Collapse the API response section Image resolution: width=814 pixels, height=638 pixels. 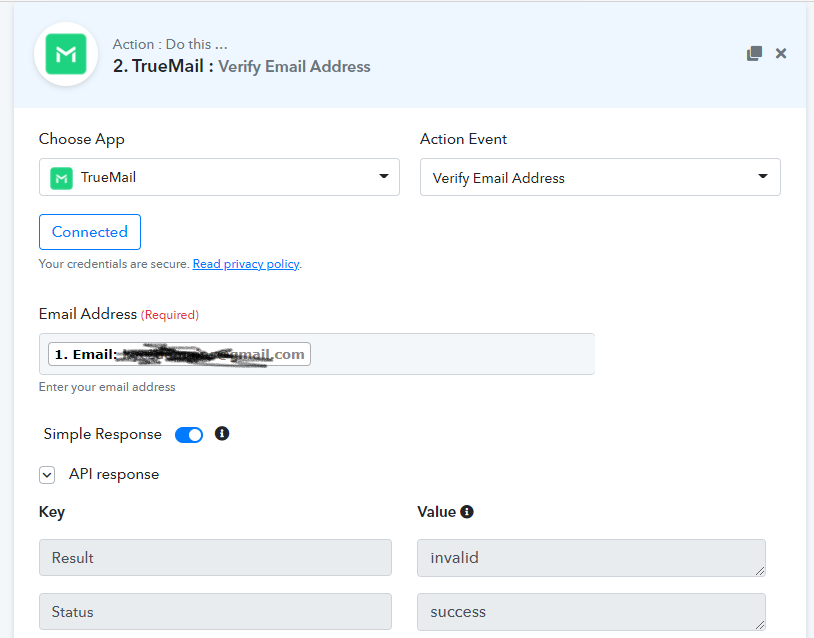point(47,475)
